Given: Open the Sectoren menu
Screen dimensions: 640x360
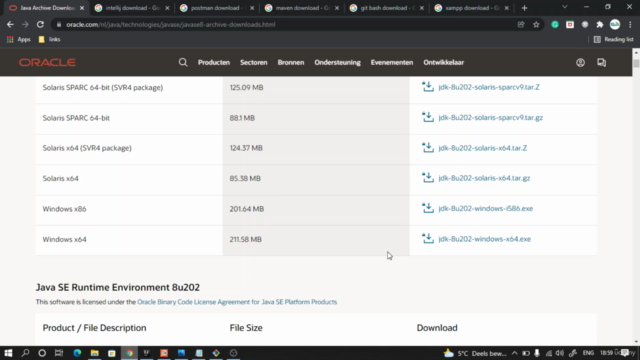Looking at the screenshot, I should click(x=253, y=62).
